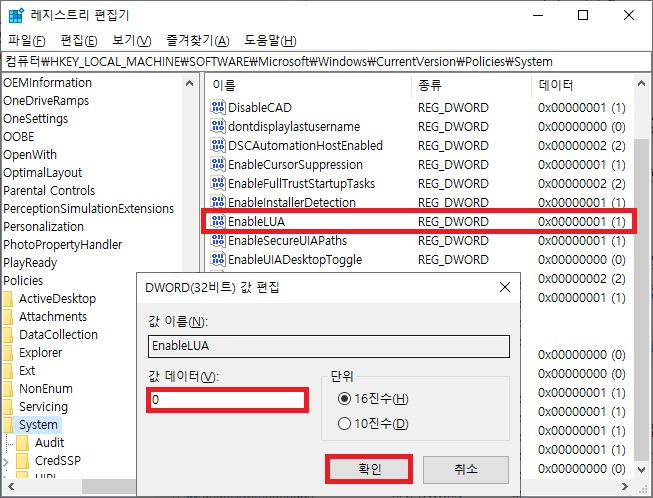
Task: Click the Explorer folder icon
Action: coord(8,353)
